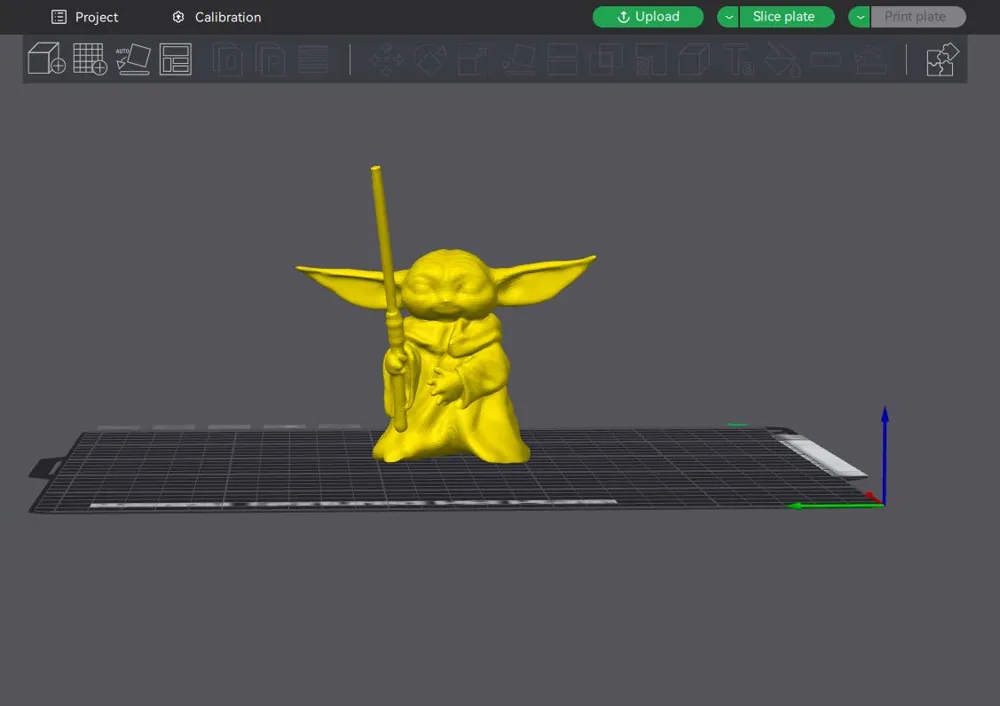Add a new model to the plate

coord(46,59)
